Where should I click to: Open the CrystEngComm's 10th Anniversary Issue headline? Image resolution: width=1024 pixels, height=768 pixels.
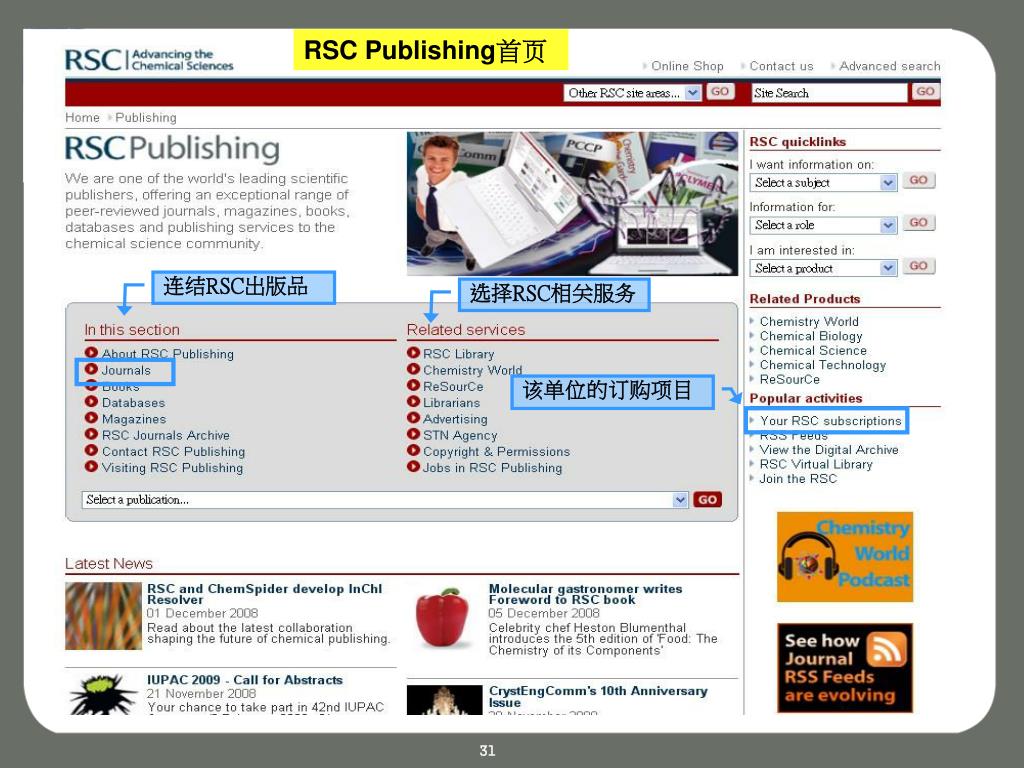pyautogui.click(x=598, y=696)
